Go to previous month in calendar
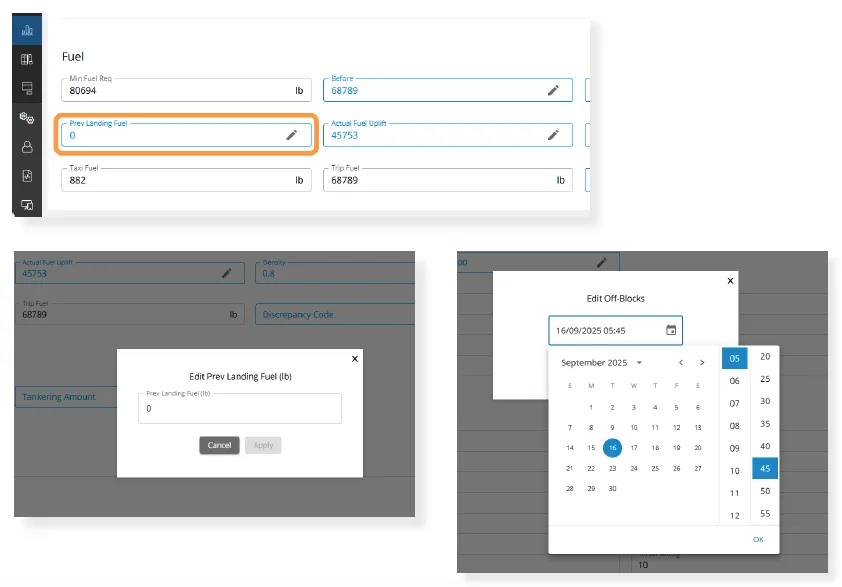The width and height of the screenshot is (842, 587). tap(681, 363)
